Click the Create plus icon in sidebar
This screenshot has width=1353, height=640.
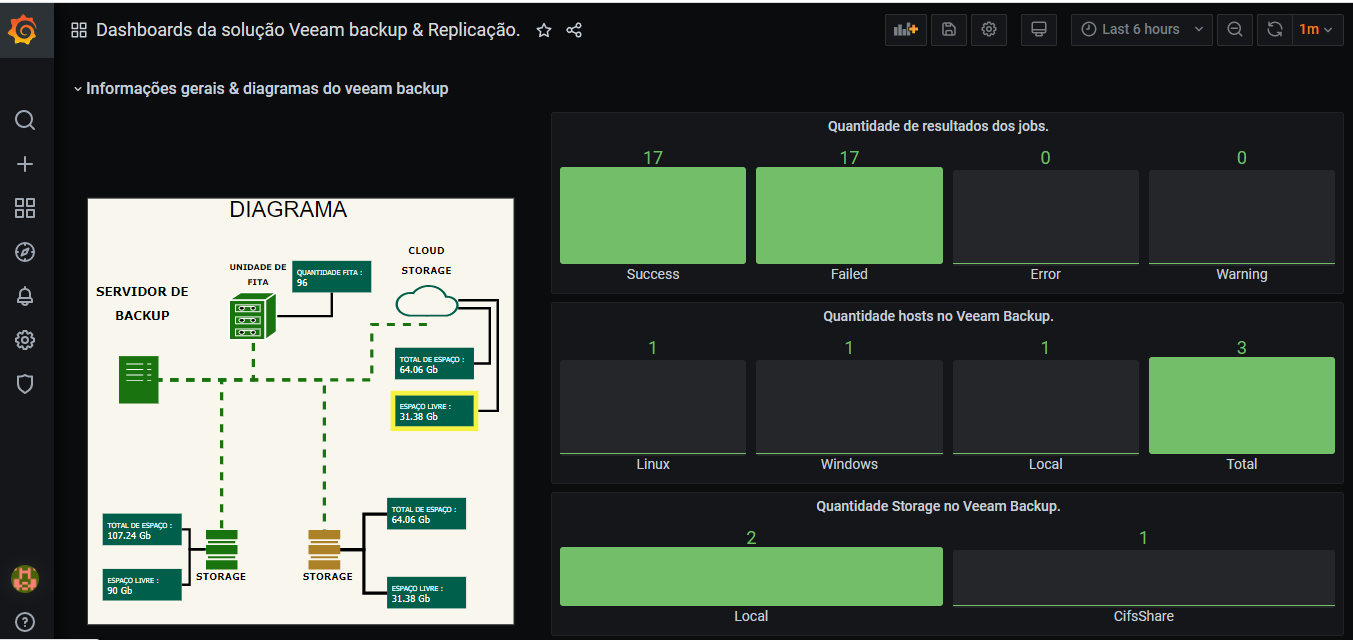[25, 165]
